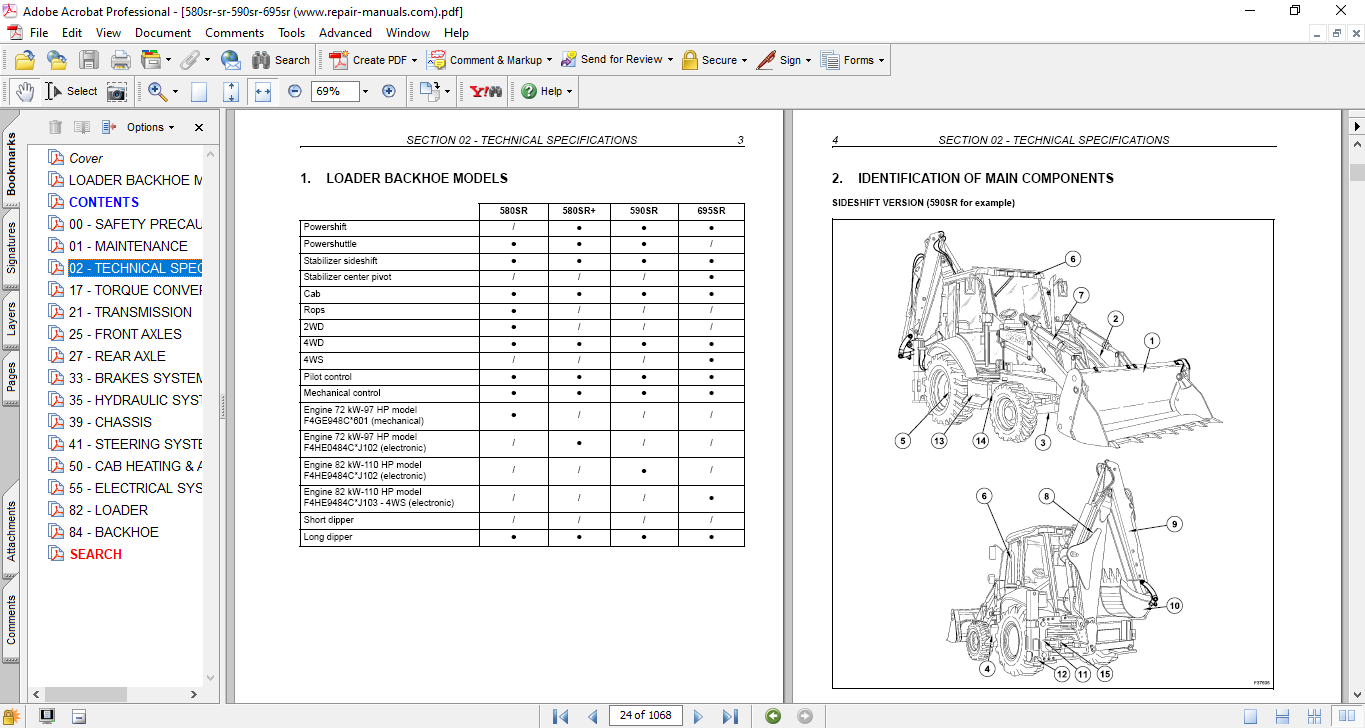Viewport: 1365px width, 728px height.
Task: Click the page number field
Action: click(646, 715)
